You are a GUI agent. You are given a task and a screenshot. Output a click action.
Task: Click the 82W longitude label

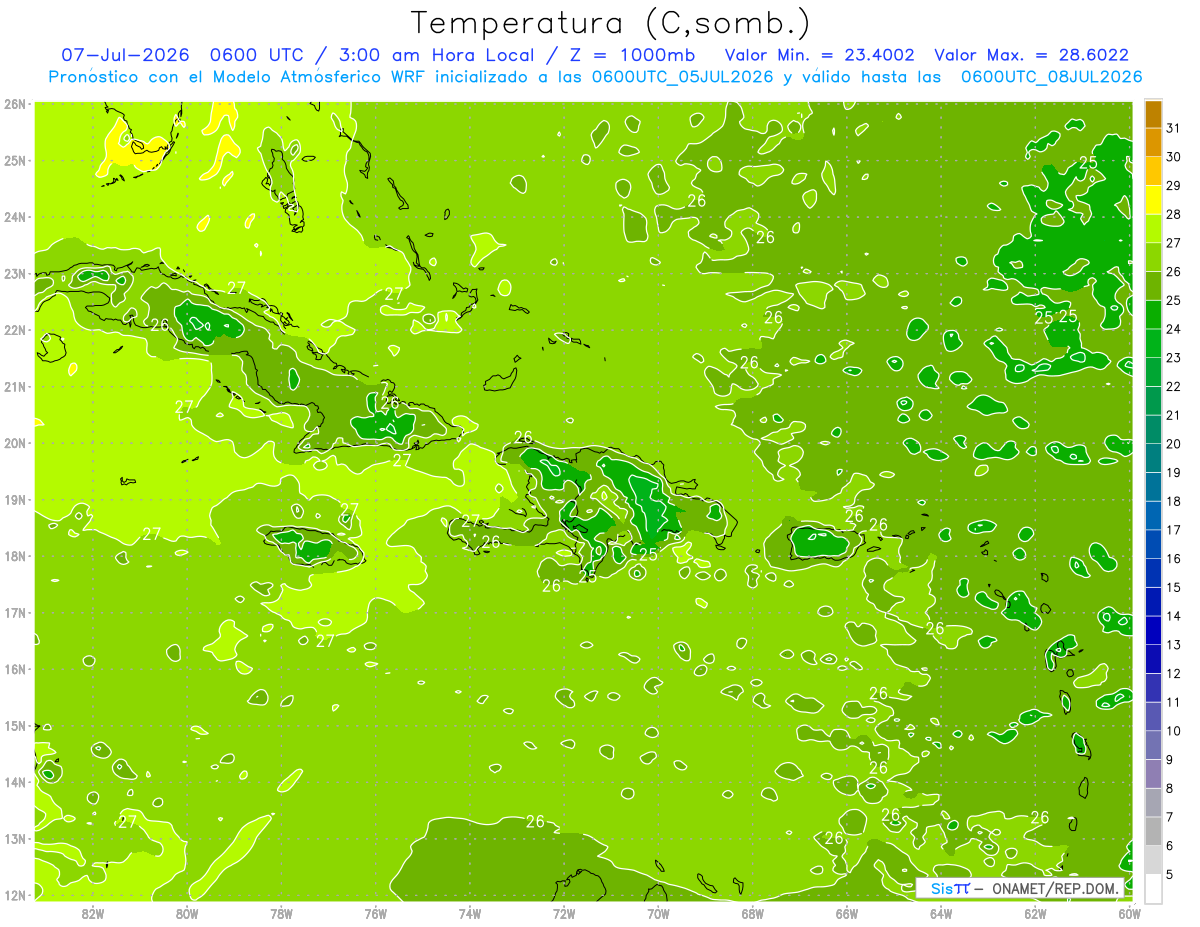tap(93, 912)
